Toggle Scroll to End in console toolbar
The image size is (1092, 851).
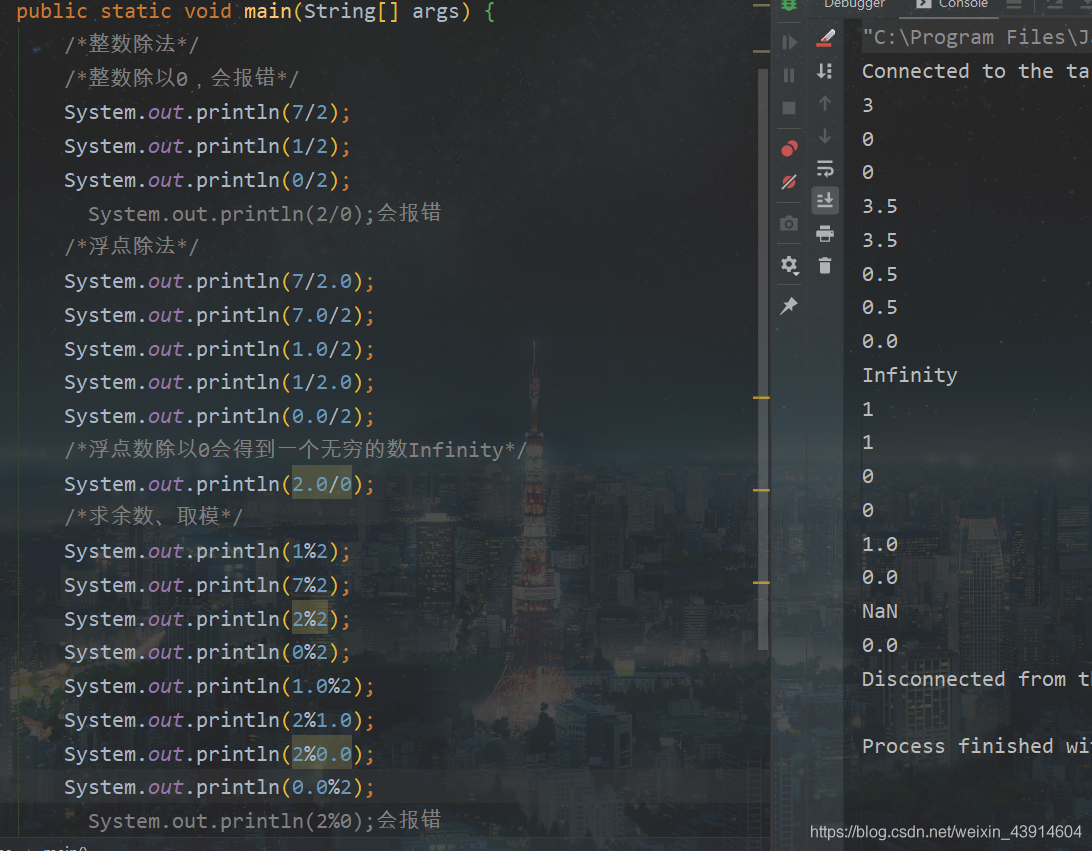coord(825,201)
